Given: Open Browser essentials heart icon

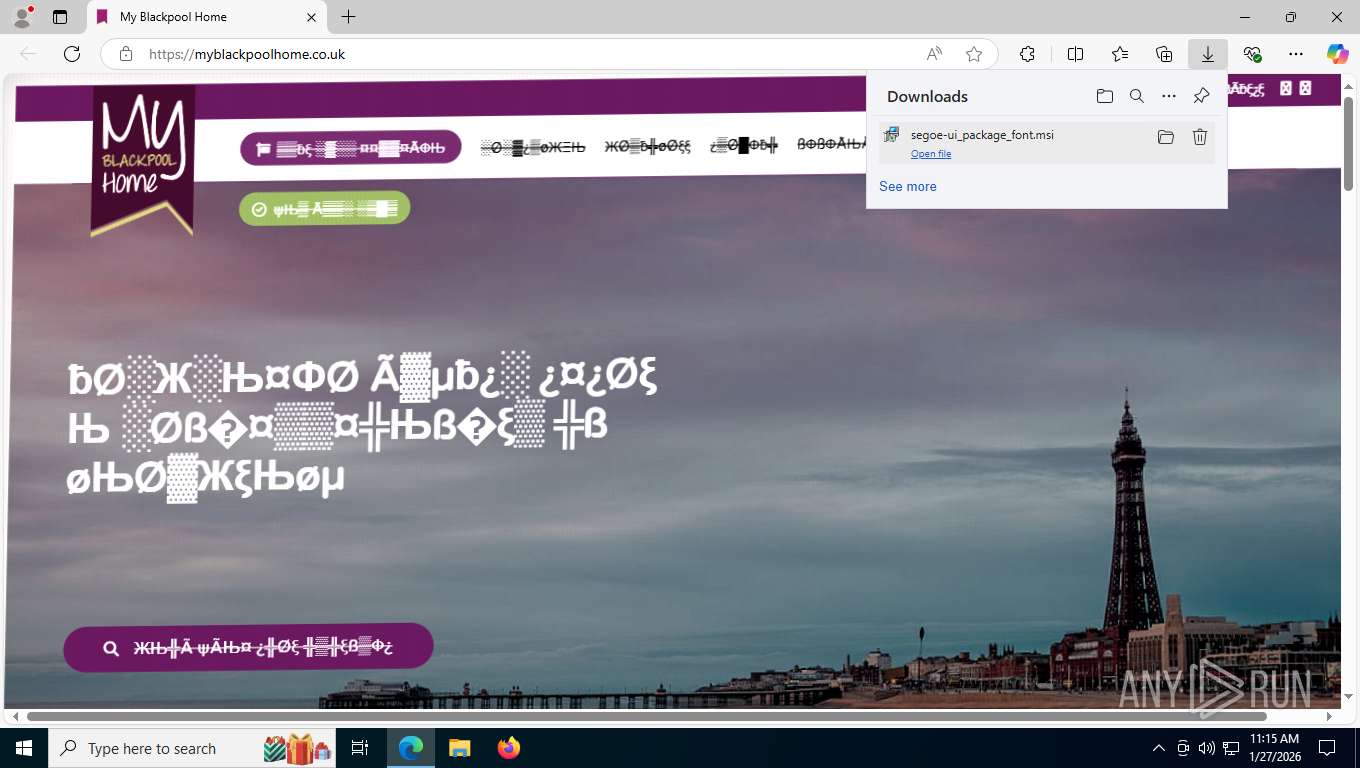Looking at the screenshot, I should (x=1252, y=54).
